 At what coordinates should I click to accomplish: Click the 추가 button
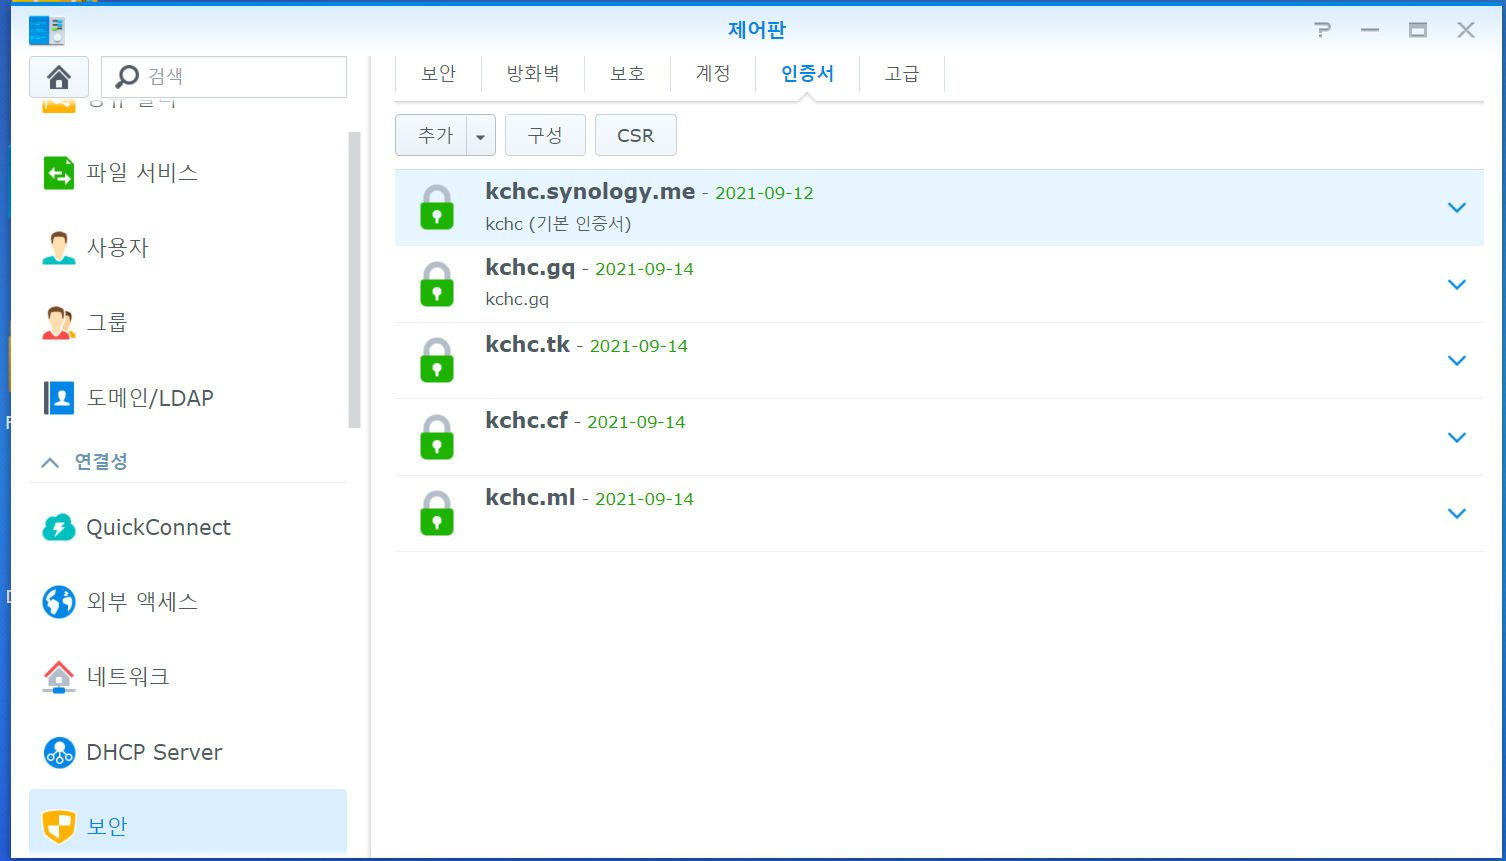point(432,136)
